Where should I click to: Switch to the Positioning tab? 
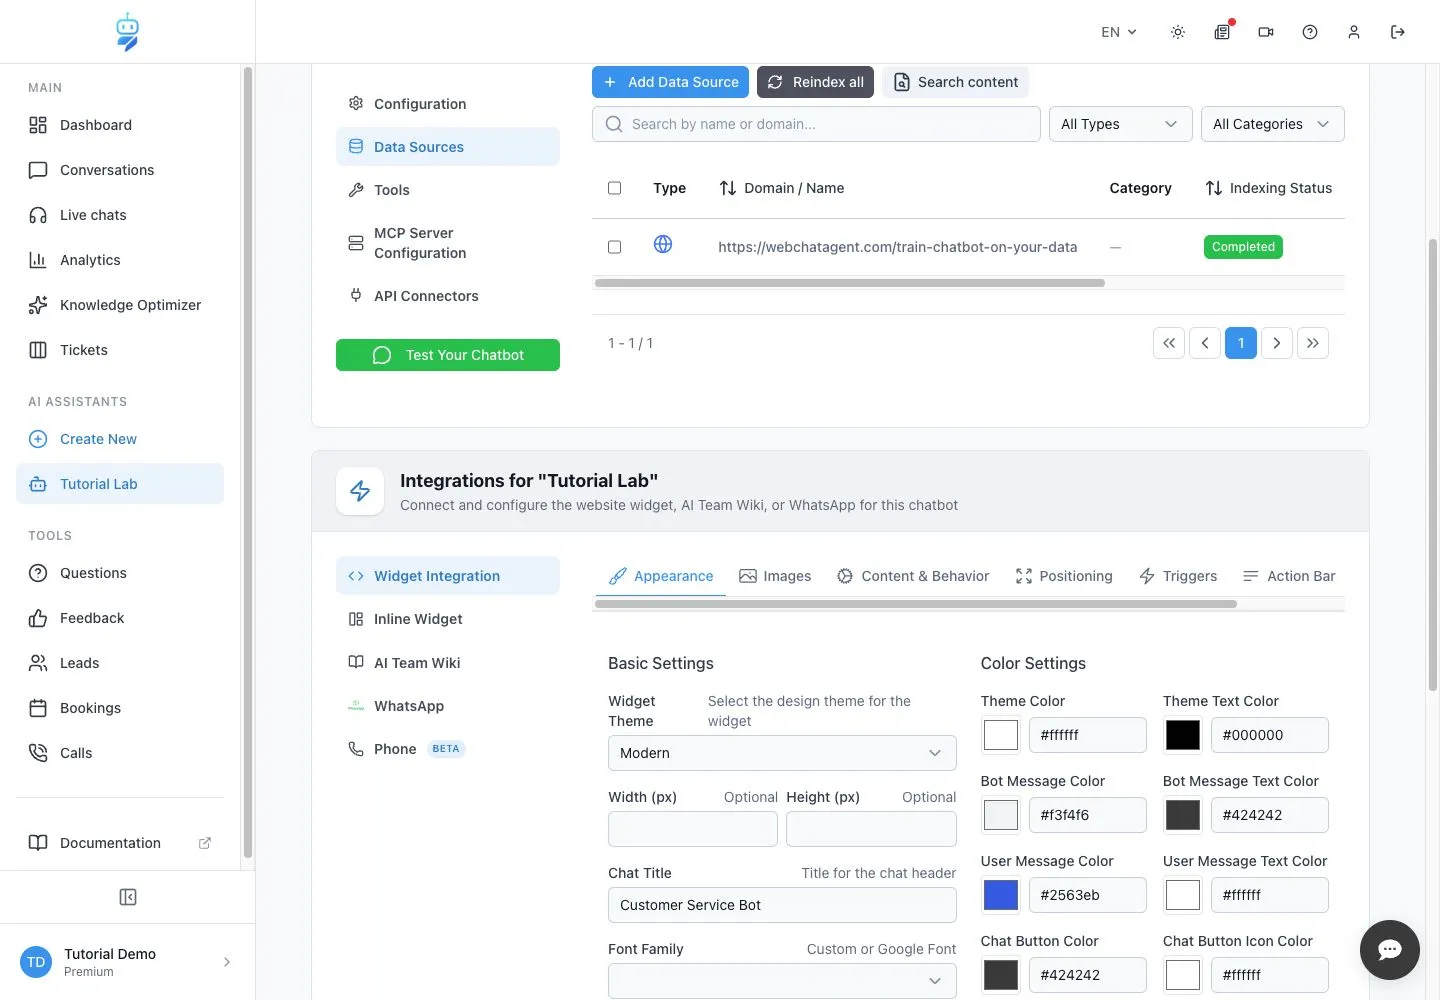coord(1064,576)
